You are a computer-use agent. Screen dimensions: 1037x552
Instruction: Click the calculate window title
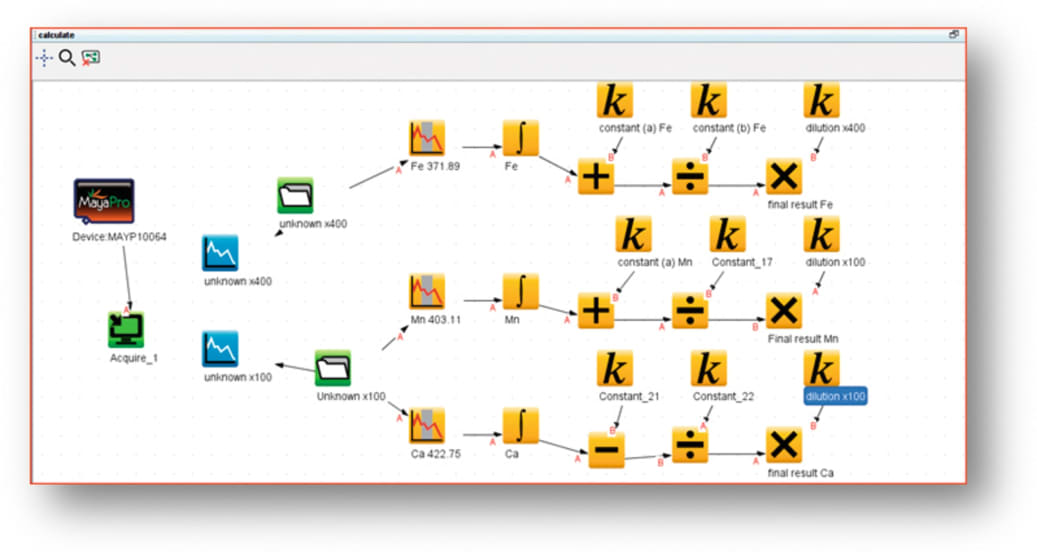[56, 35]
